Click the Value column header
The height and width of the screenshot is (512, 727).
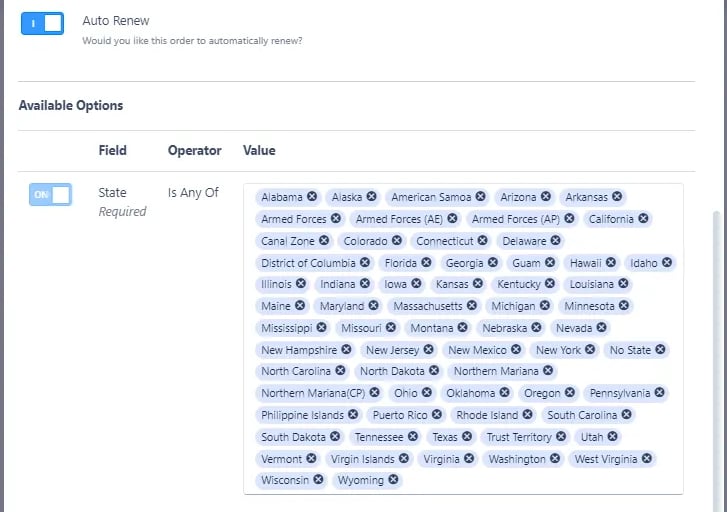(x=259, y=151)
